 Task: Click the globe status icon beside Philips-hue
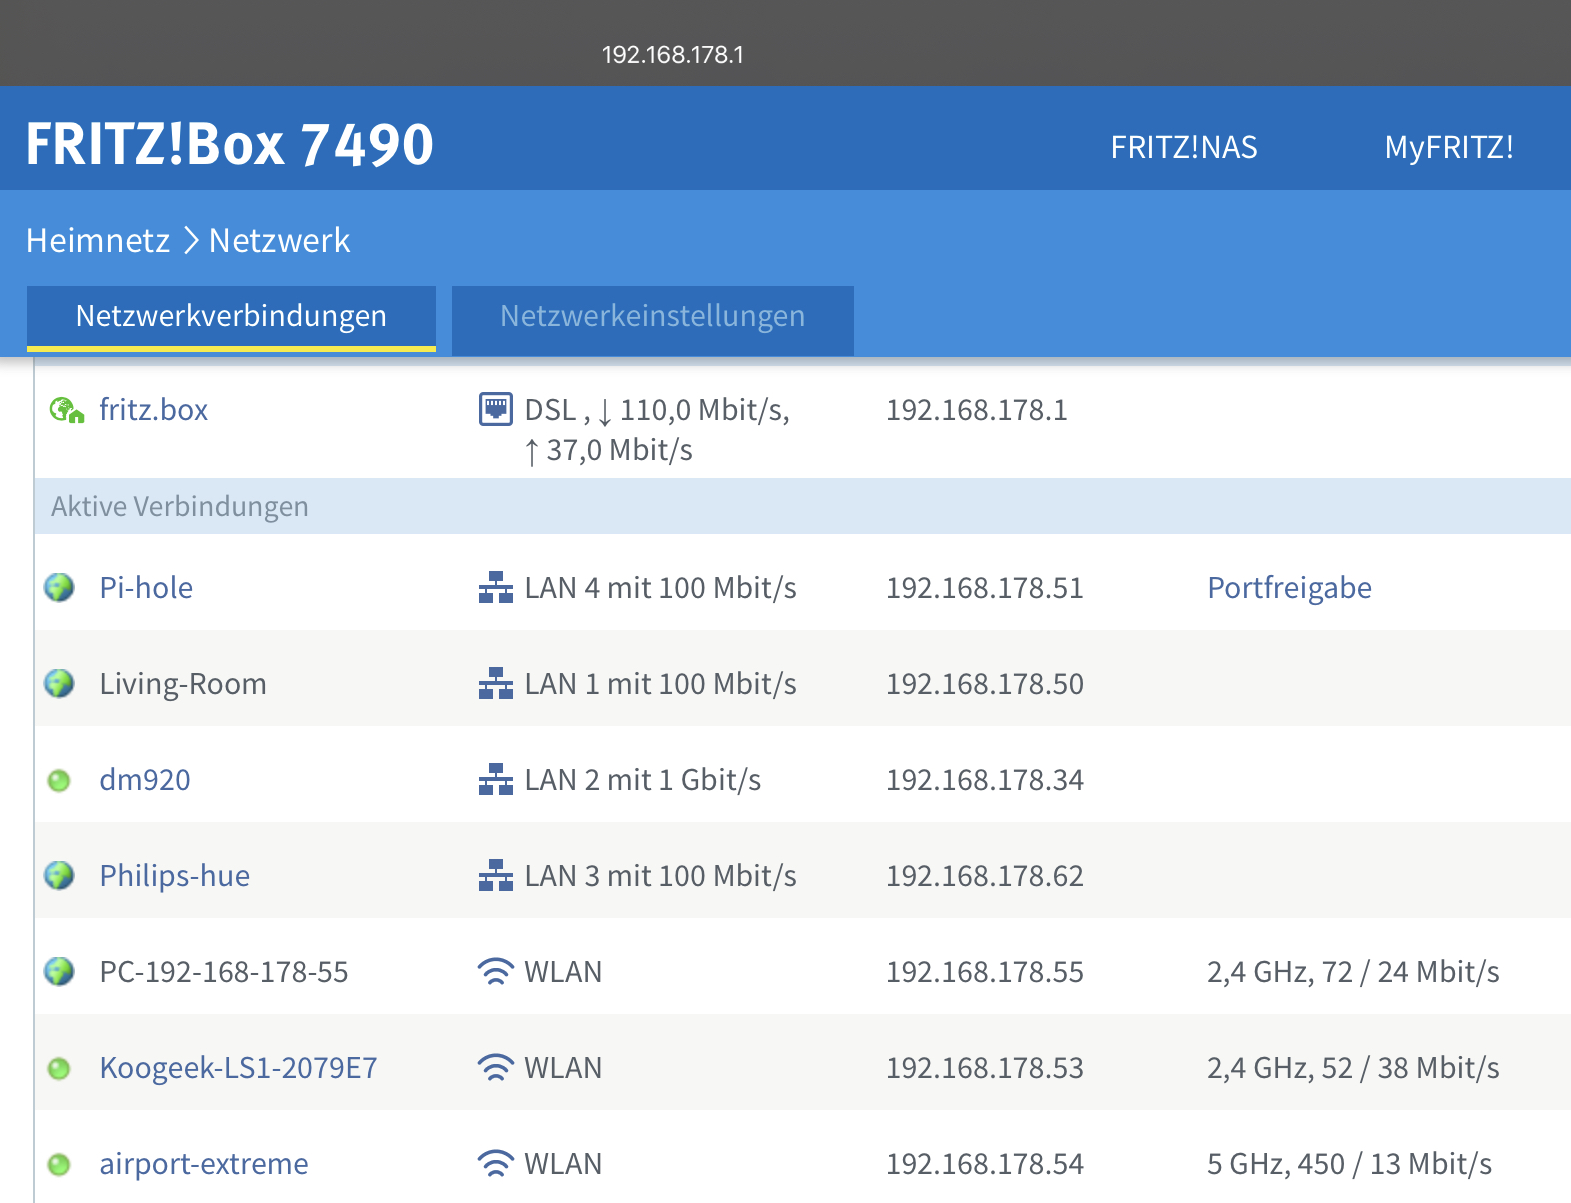point(60,876)
